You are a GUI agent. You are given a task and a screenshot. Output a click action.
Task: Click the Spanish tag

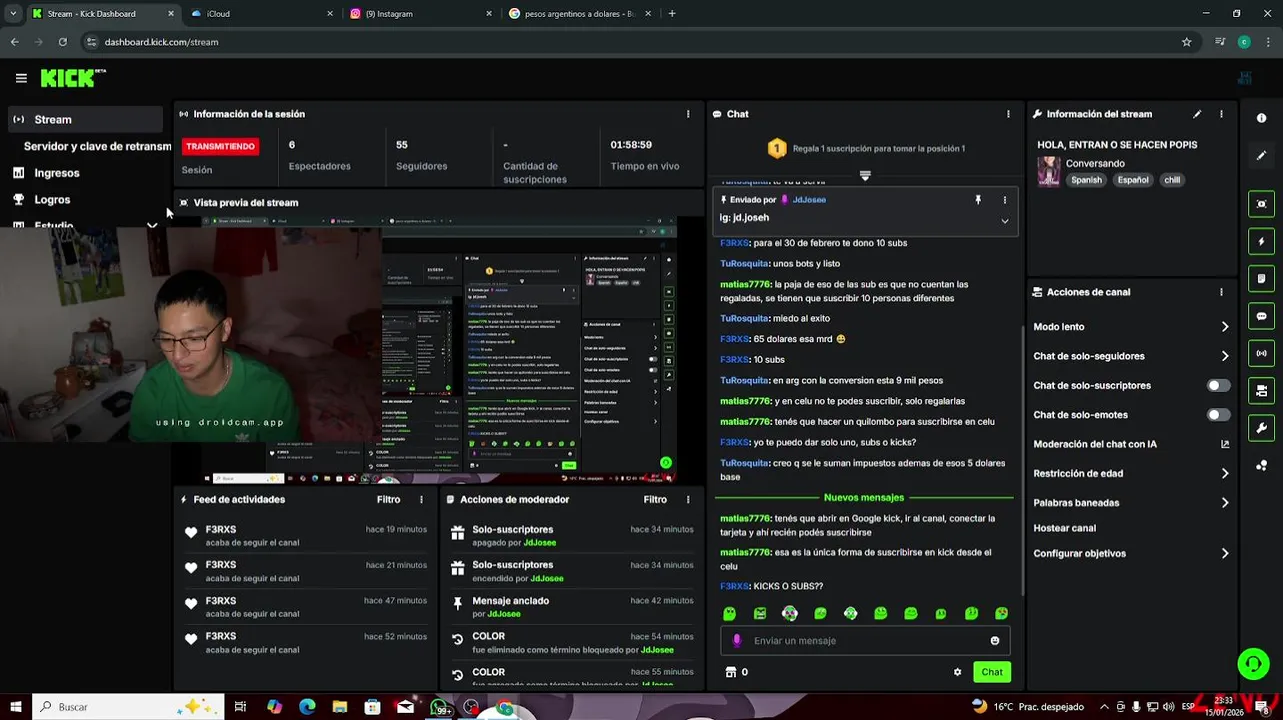pyautogui.click(x=1086, y=181)
